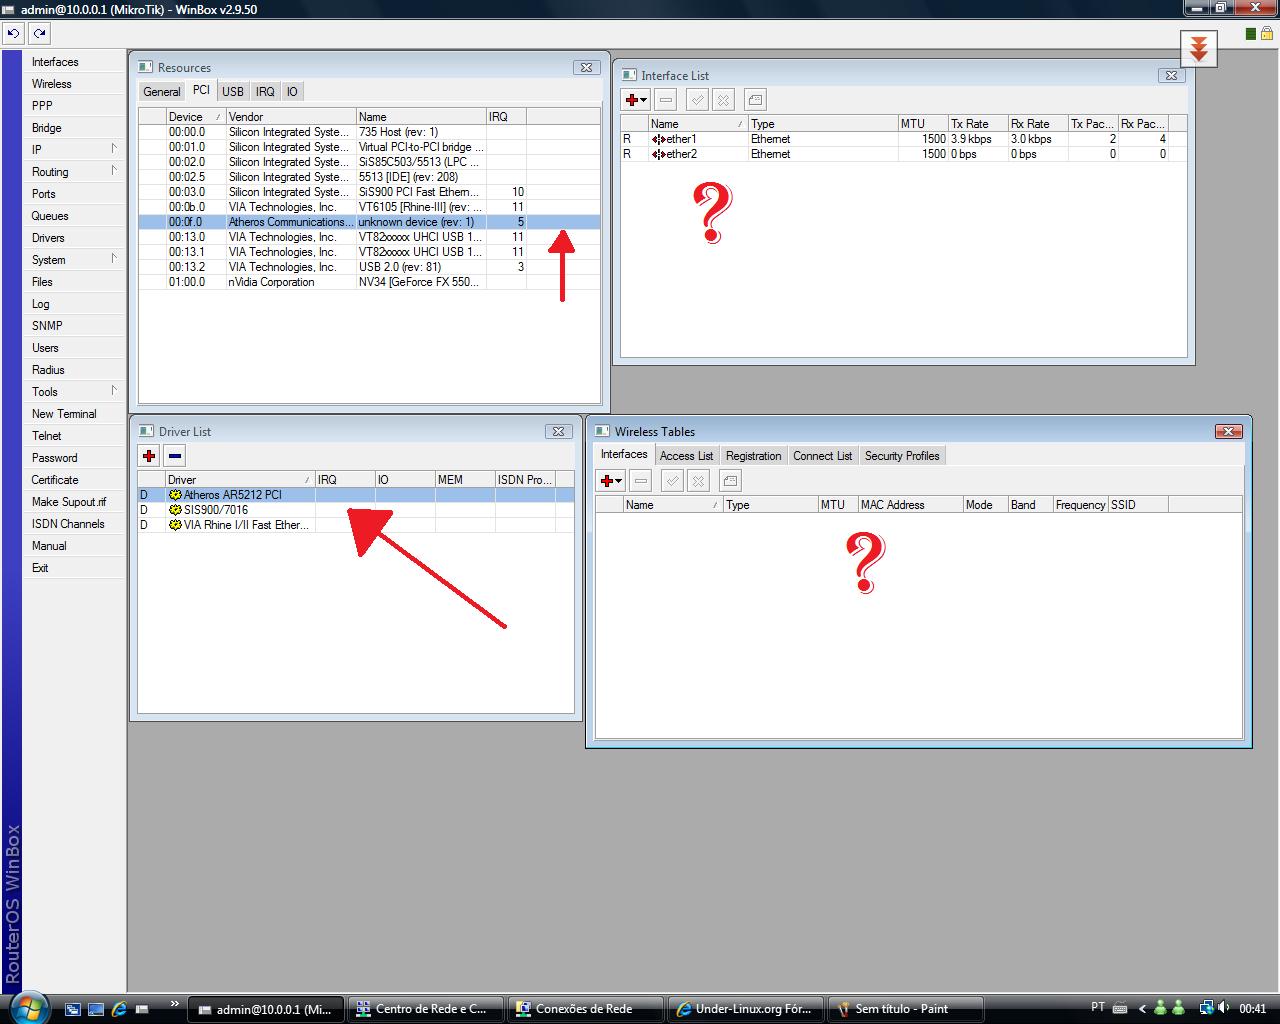Viewport: 1280px width, 1024px height.
Task: Click the PT language indicator
Action: click(1098, 1008)
